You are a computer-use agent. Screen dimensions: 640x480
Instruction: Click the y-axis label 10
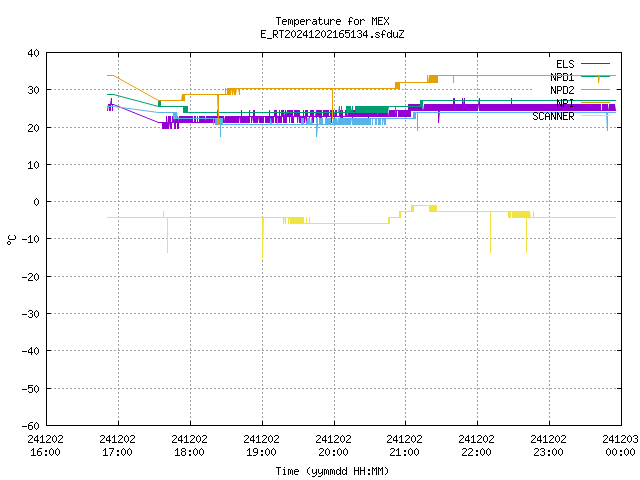pyautogui.click(x=33, y=165)
